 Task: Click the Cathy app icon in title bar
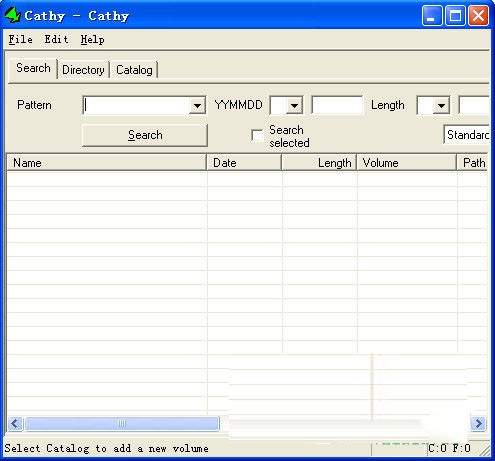13,15
